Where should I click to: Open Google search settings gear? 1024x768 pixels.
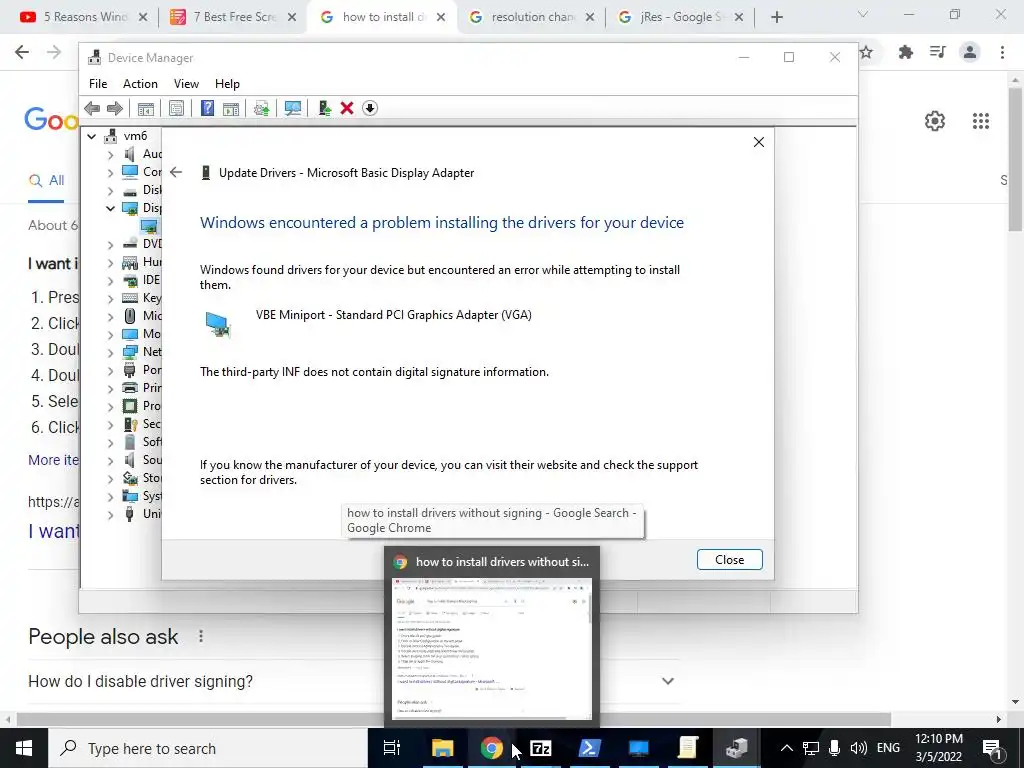[x=935, y=121]
